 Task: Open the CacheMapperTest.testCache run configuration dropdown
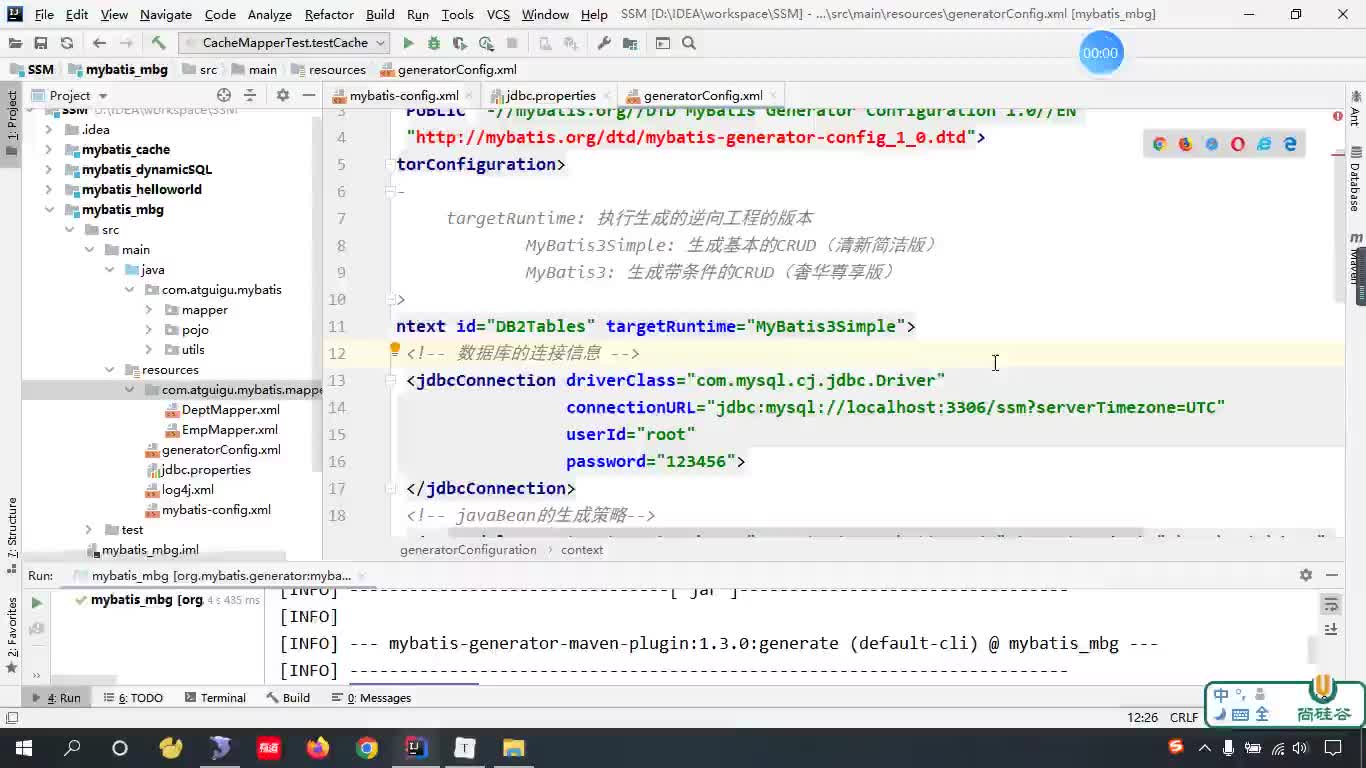(x=285, y=43)
